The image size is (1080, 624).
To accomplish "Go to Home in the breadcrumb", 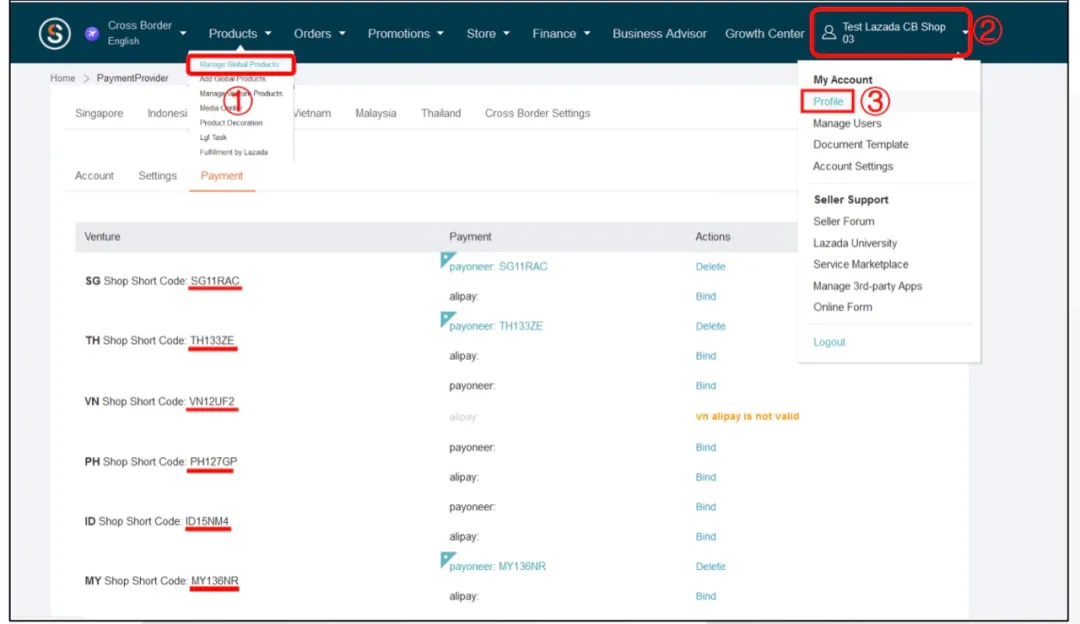I will pos(62,78).
